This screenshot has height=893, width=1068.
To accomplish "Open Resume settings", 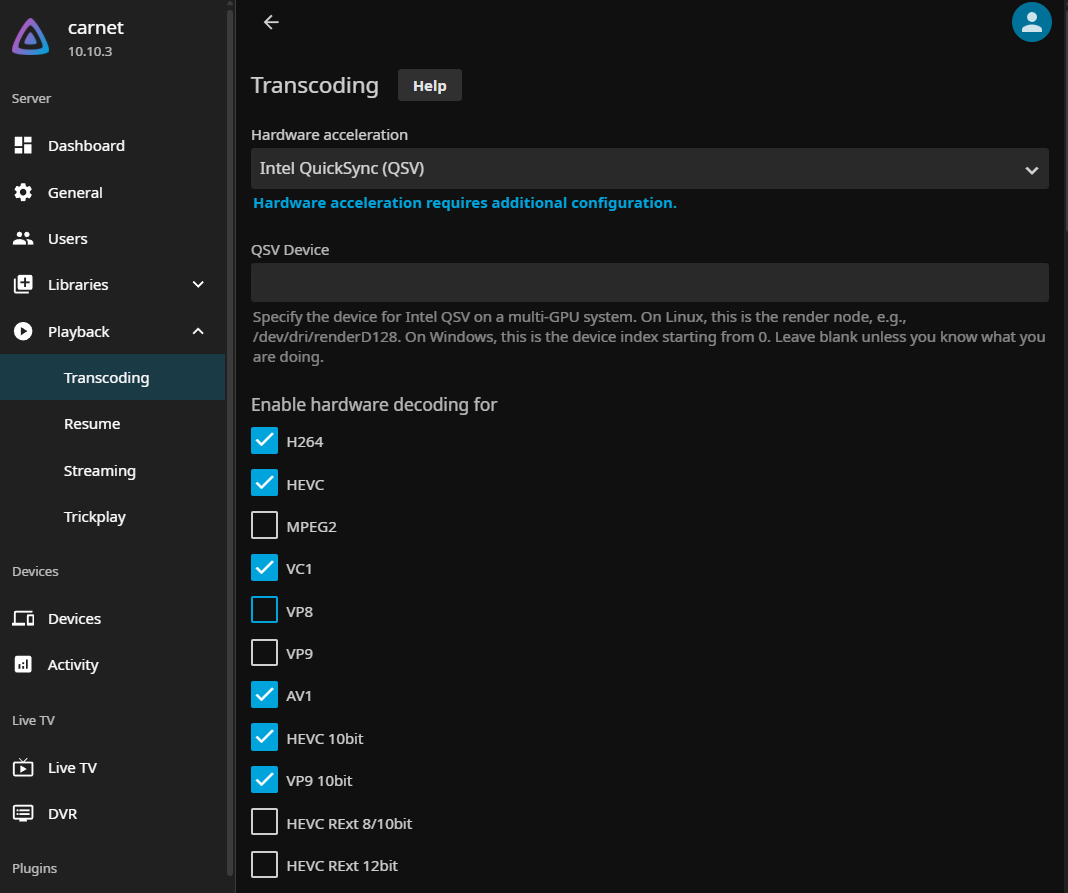I will click(112, 424).
